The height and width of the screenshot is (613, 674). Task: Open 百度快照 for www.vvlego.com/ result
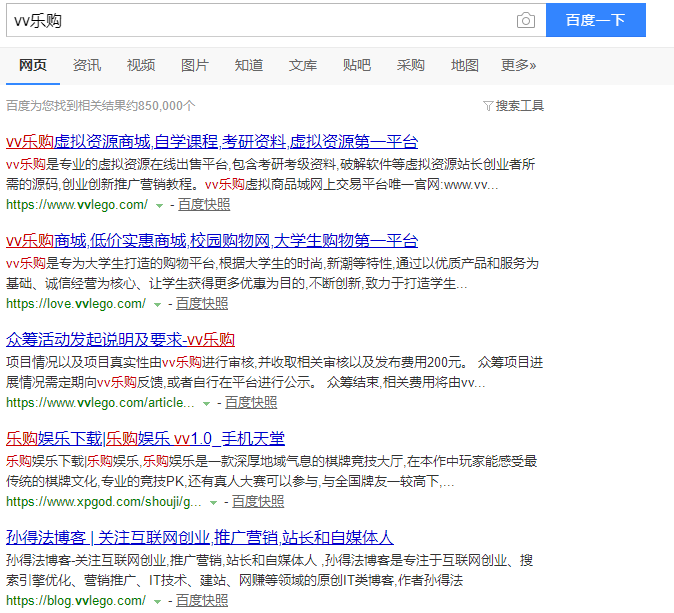point(204,205)
